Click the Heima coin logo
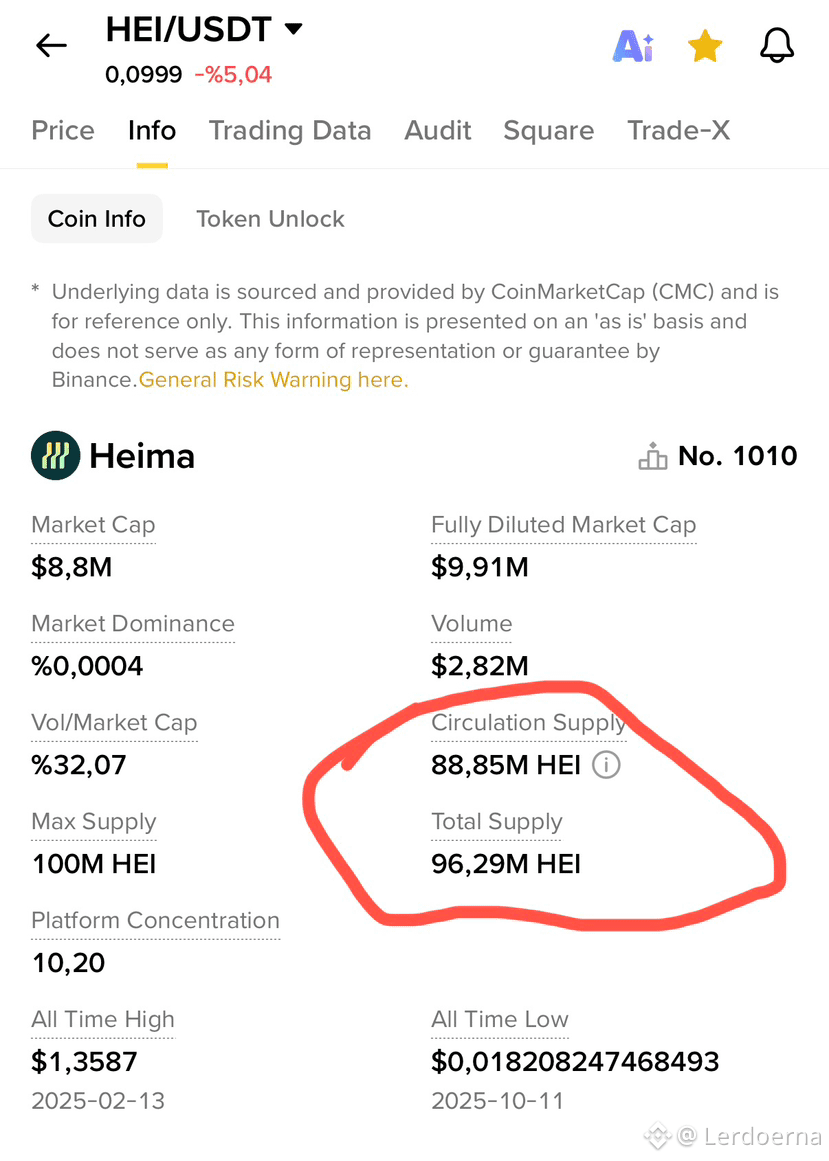The image size is (829, 1161). click(x=56, y=455)
